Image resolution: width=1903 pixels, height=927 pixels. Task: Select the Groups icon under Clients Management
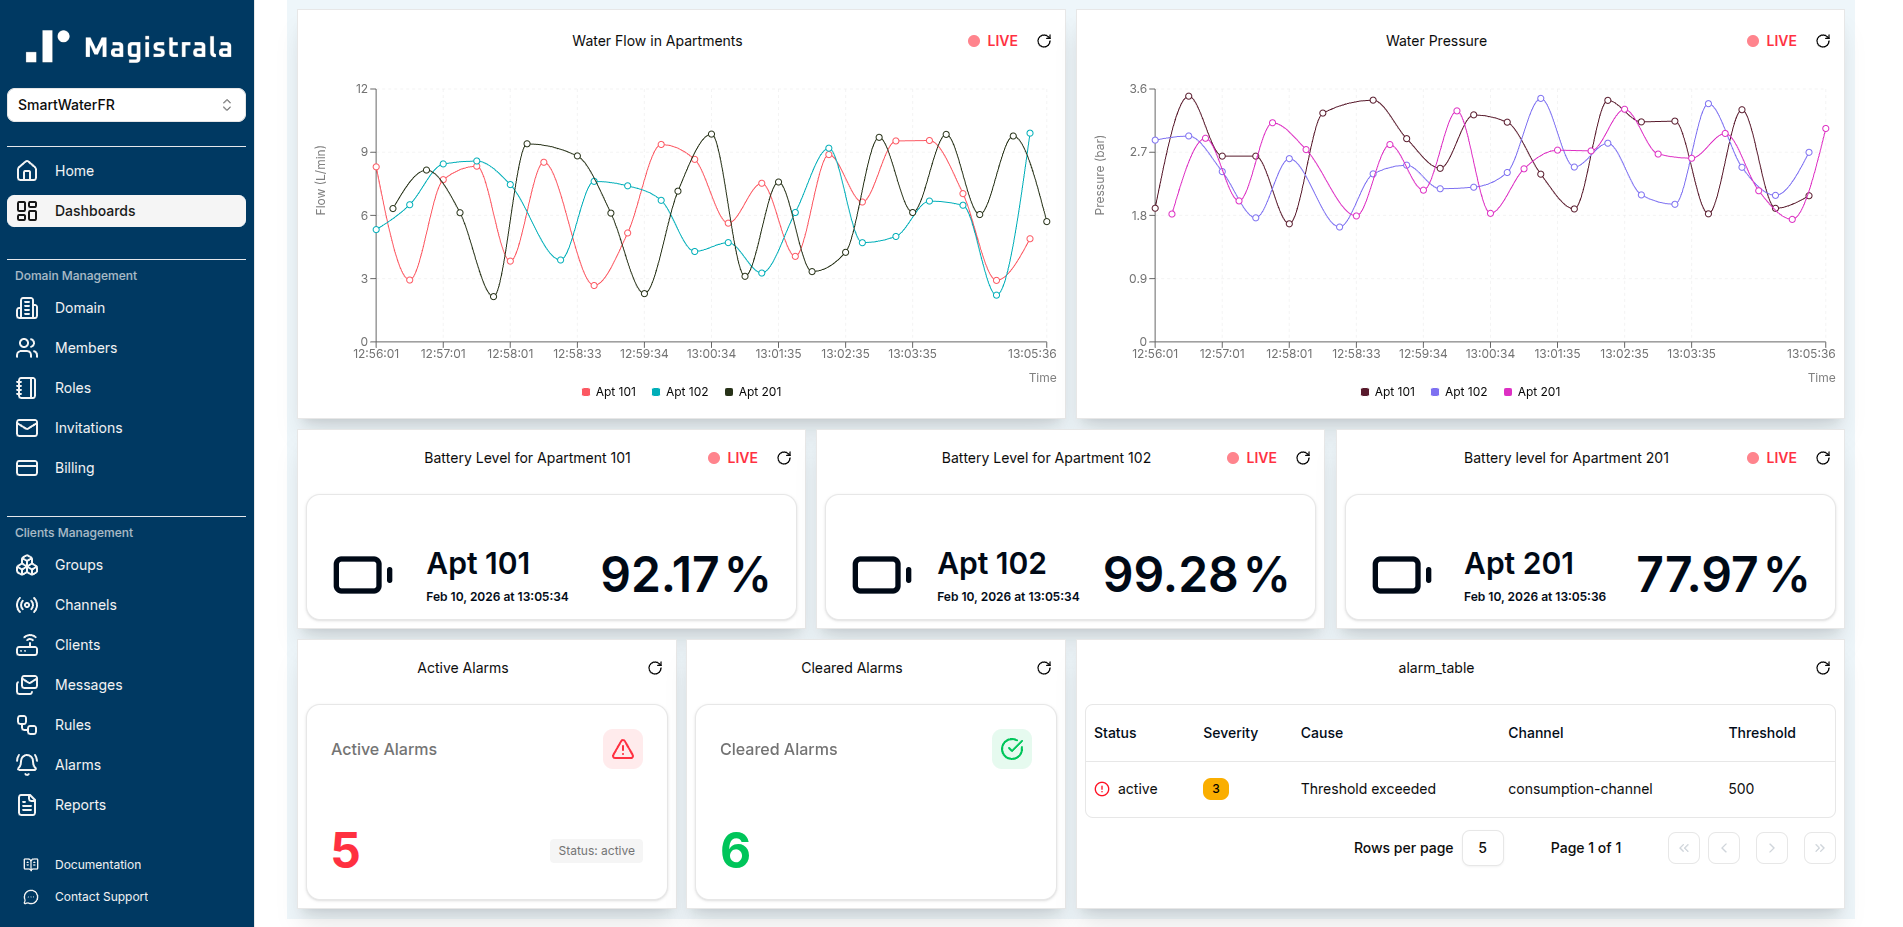27,565
